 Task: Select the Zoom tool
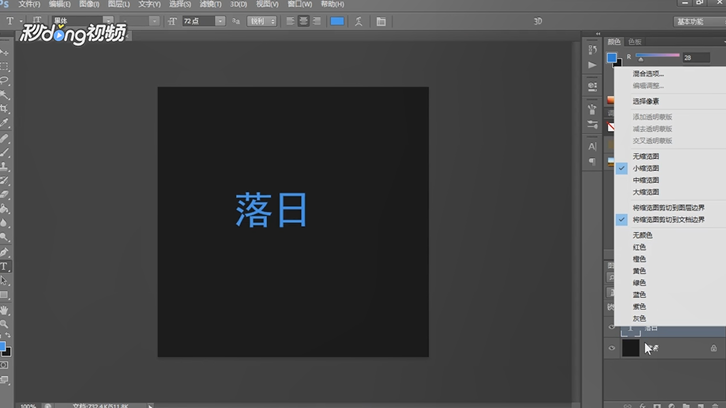5,324
